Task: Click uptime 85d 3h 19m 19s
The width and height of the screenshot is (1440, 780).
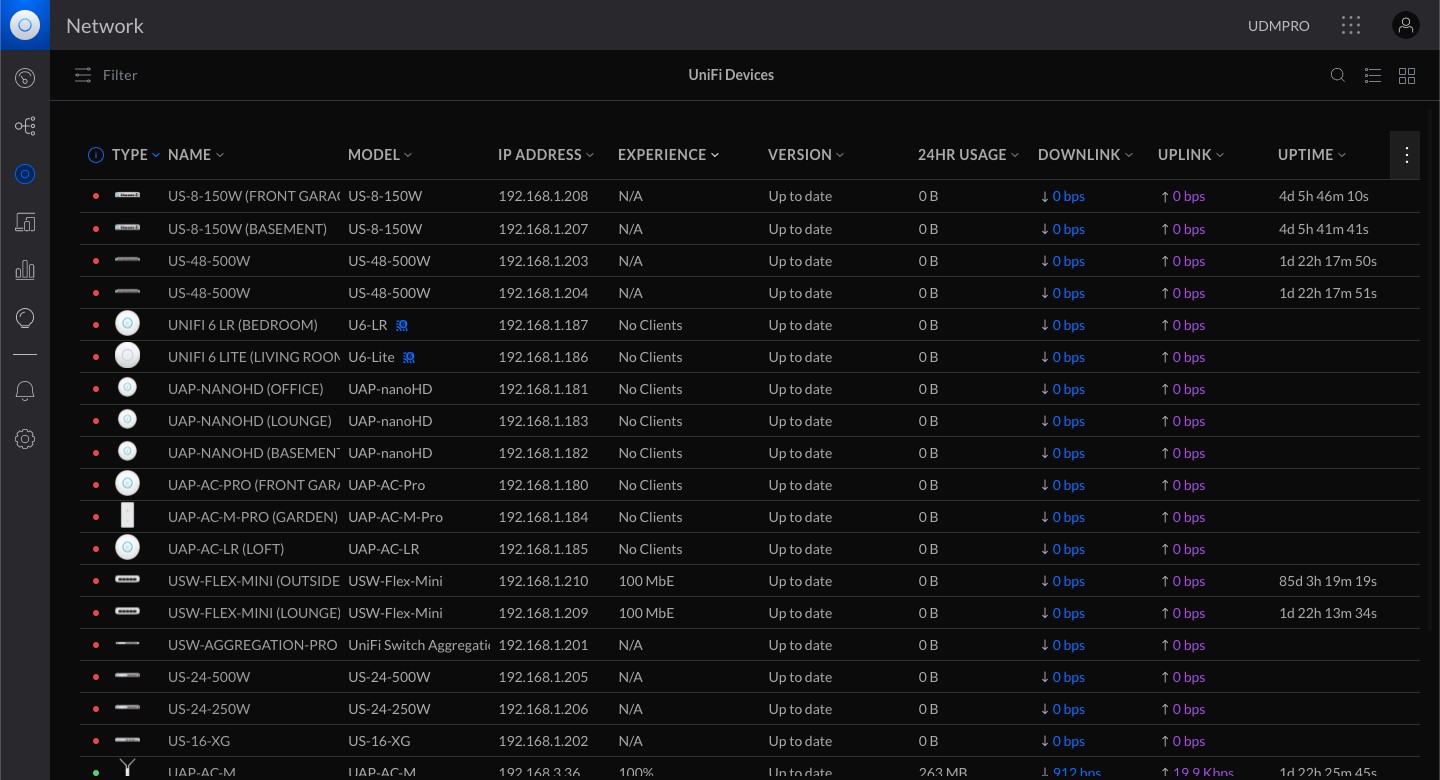Action: [1328, 581]
